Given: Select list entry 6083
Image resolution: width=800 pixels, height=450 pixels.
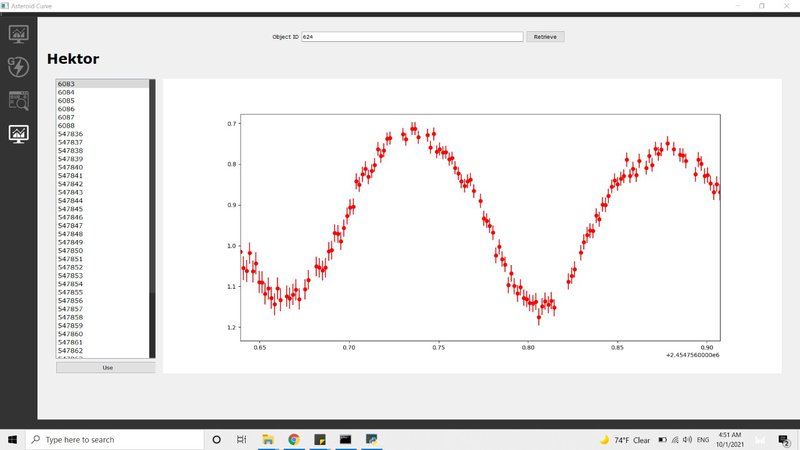Looking at the screenshot, I should tap(103, 84).
